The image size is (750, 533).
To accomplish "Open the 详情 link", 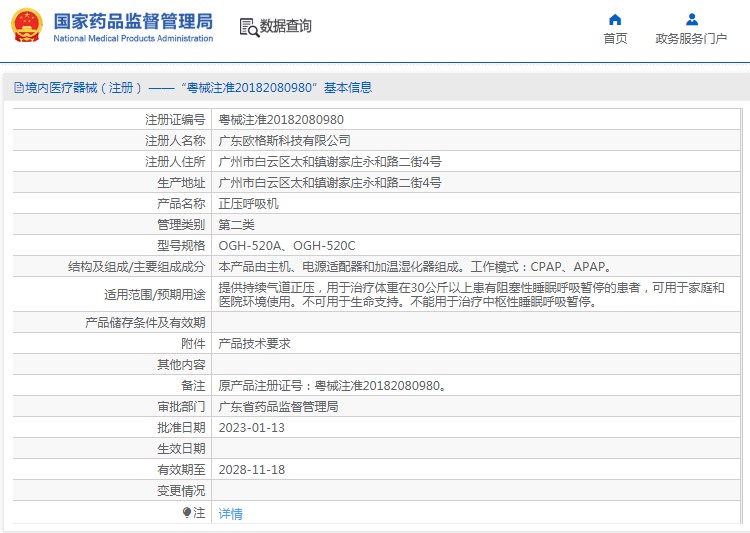I will point(231,513).
